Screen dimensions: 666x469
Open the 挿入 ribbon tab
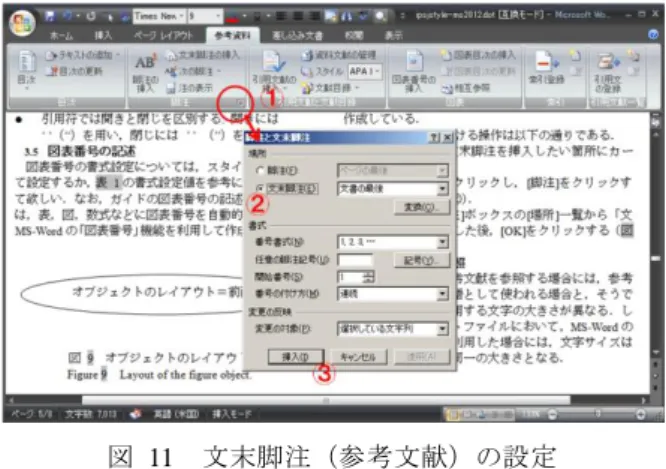point(103,36)
